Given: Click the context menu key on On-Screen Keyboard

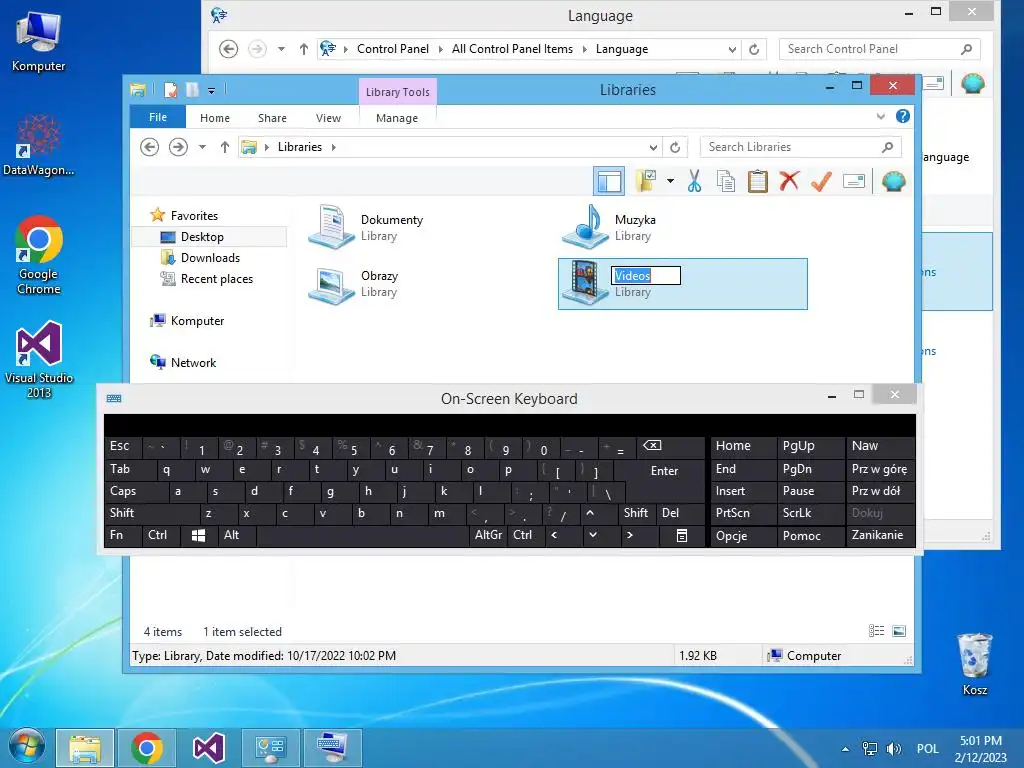Looking at the screenshot, I should (682, 536).
